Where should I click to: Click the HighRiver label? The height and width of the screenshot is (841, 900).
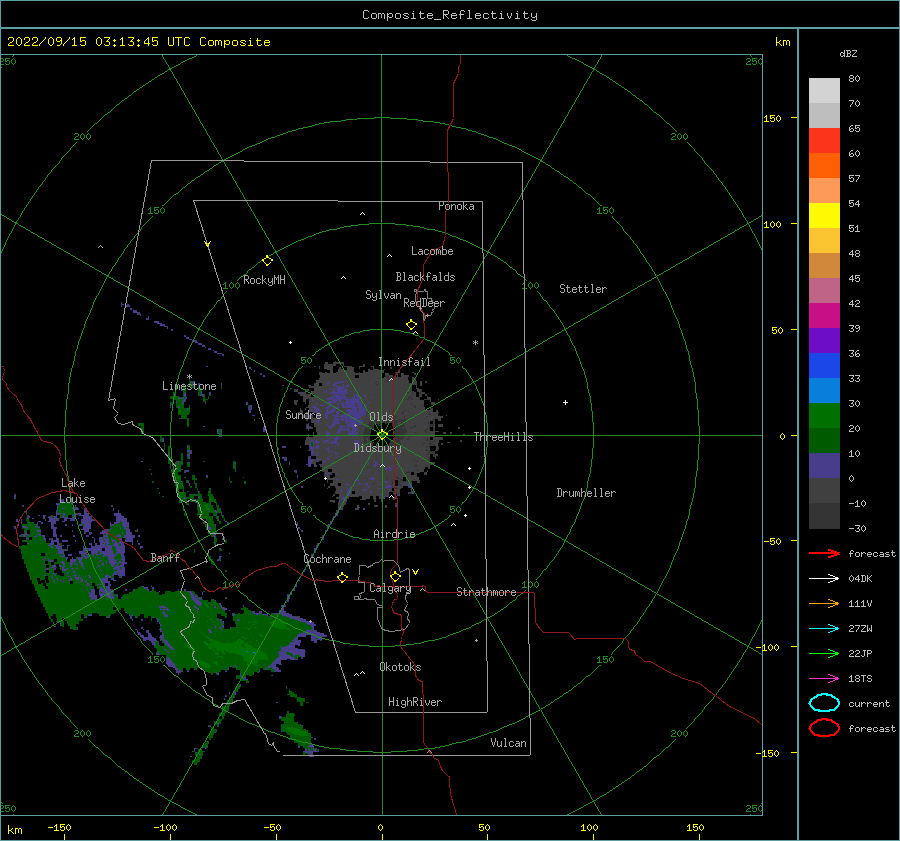[x=415, y=702]
